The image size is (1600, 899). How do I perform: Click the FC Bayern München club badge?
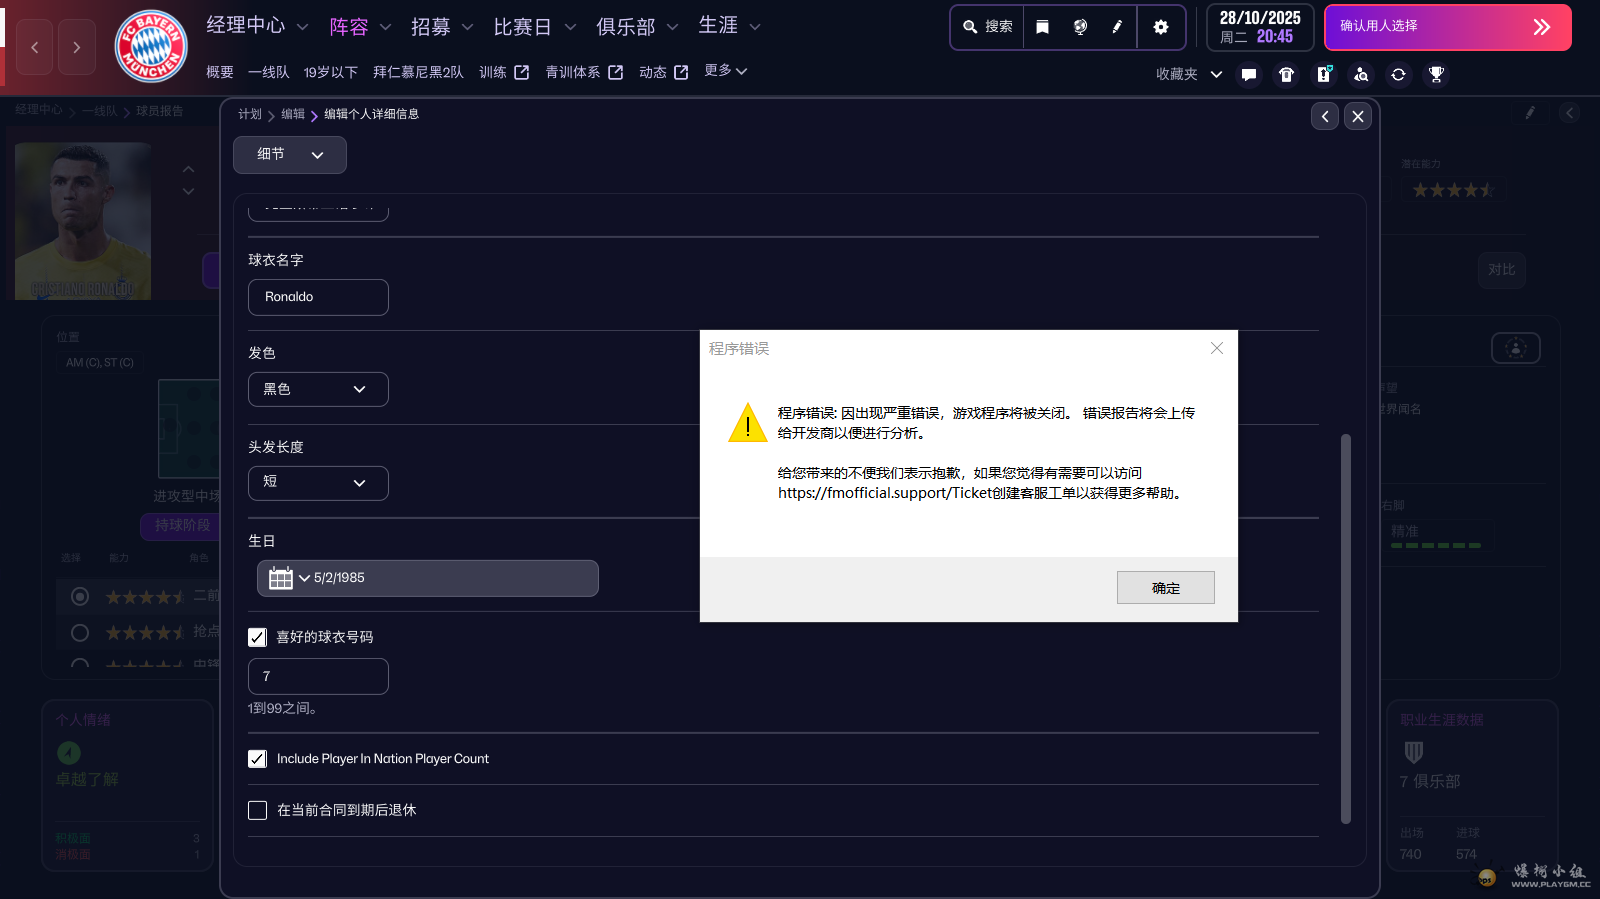pyautogui.click(x=151, y=46)
